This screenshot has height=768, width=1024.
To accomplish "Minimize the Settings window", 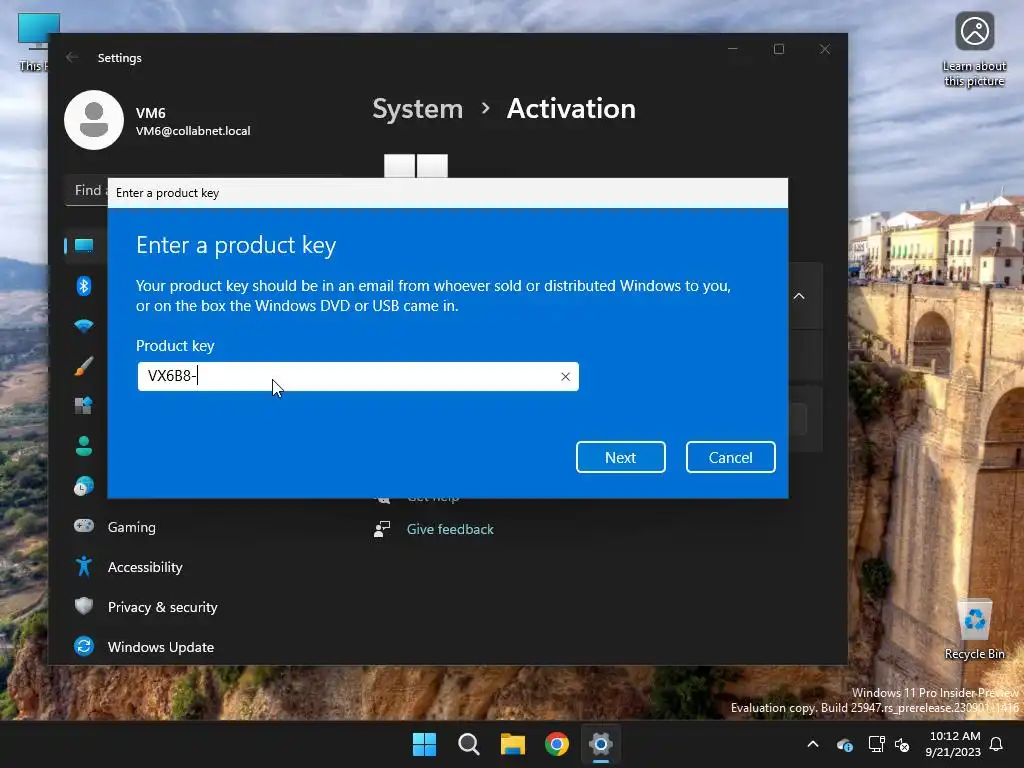I will 733,49.
